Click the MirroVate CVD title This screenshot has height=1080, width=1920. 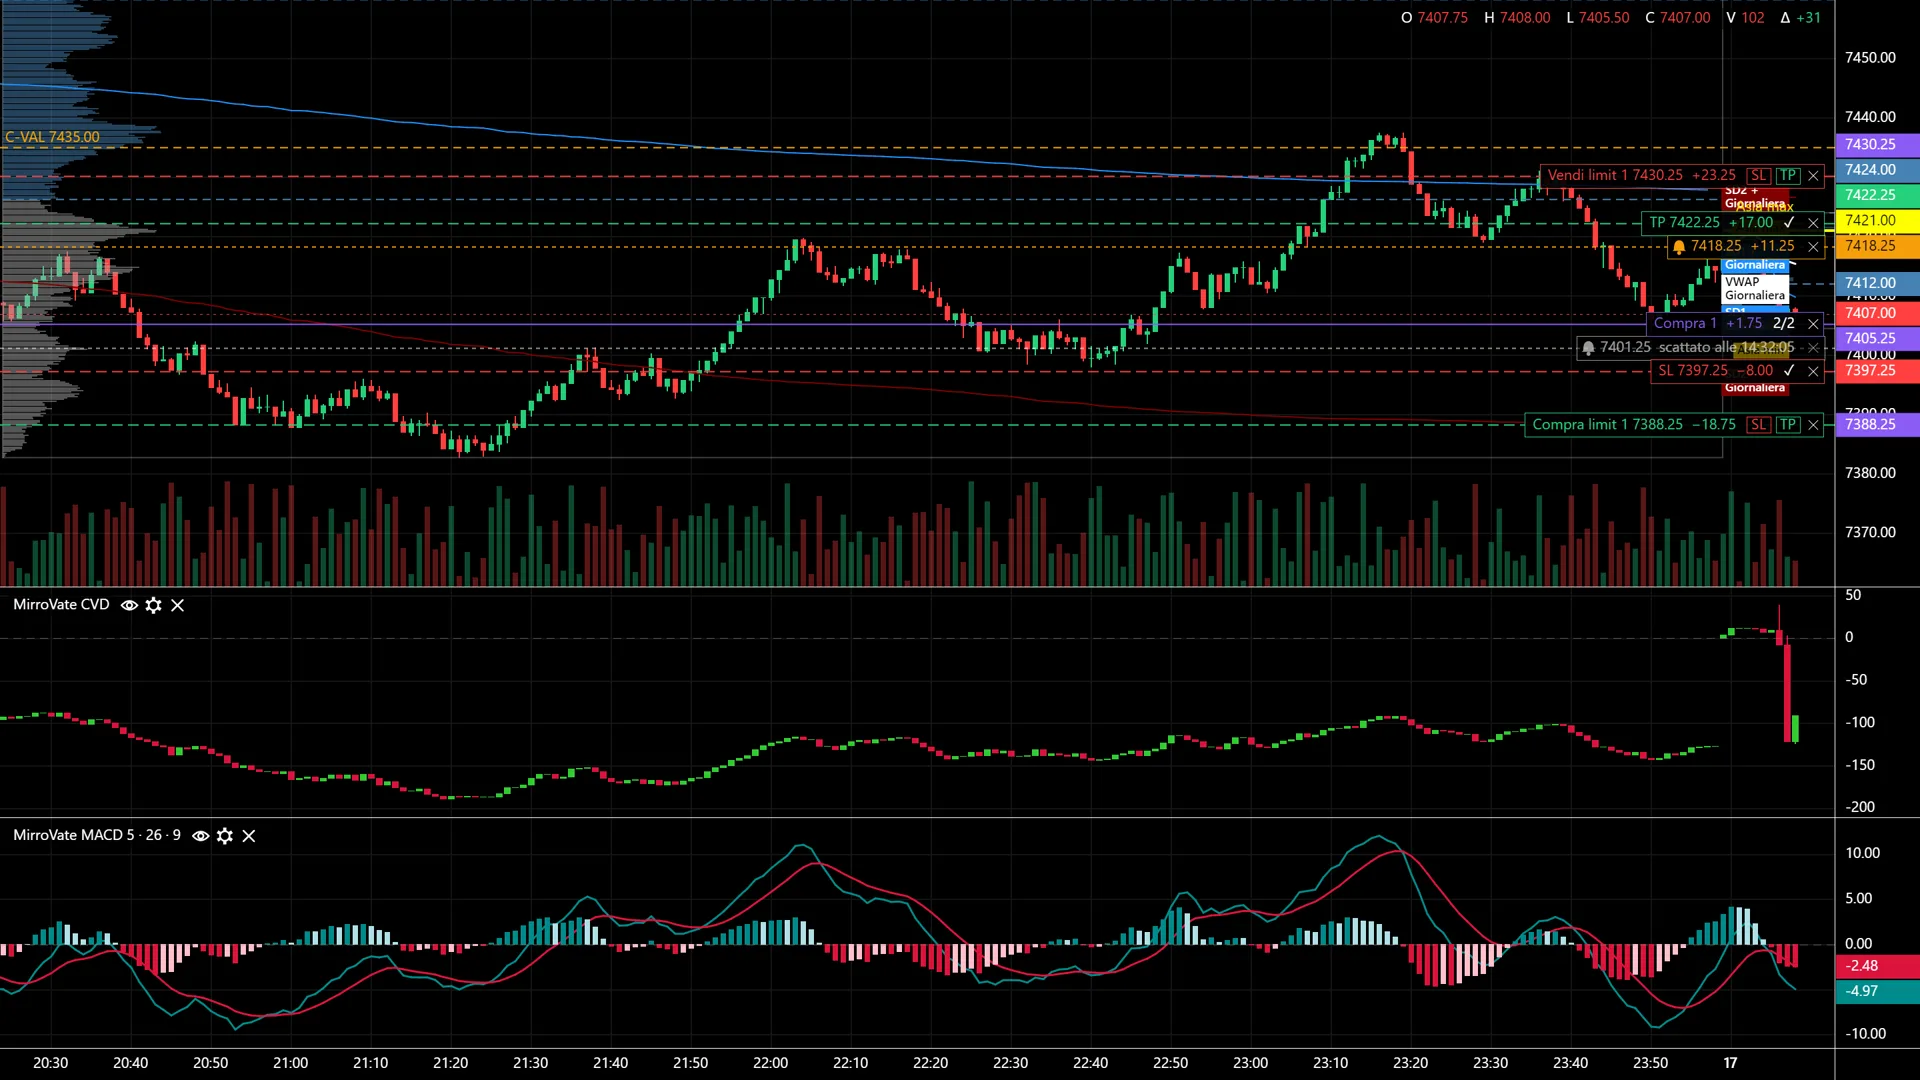point(61,604)
